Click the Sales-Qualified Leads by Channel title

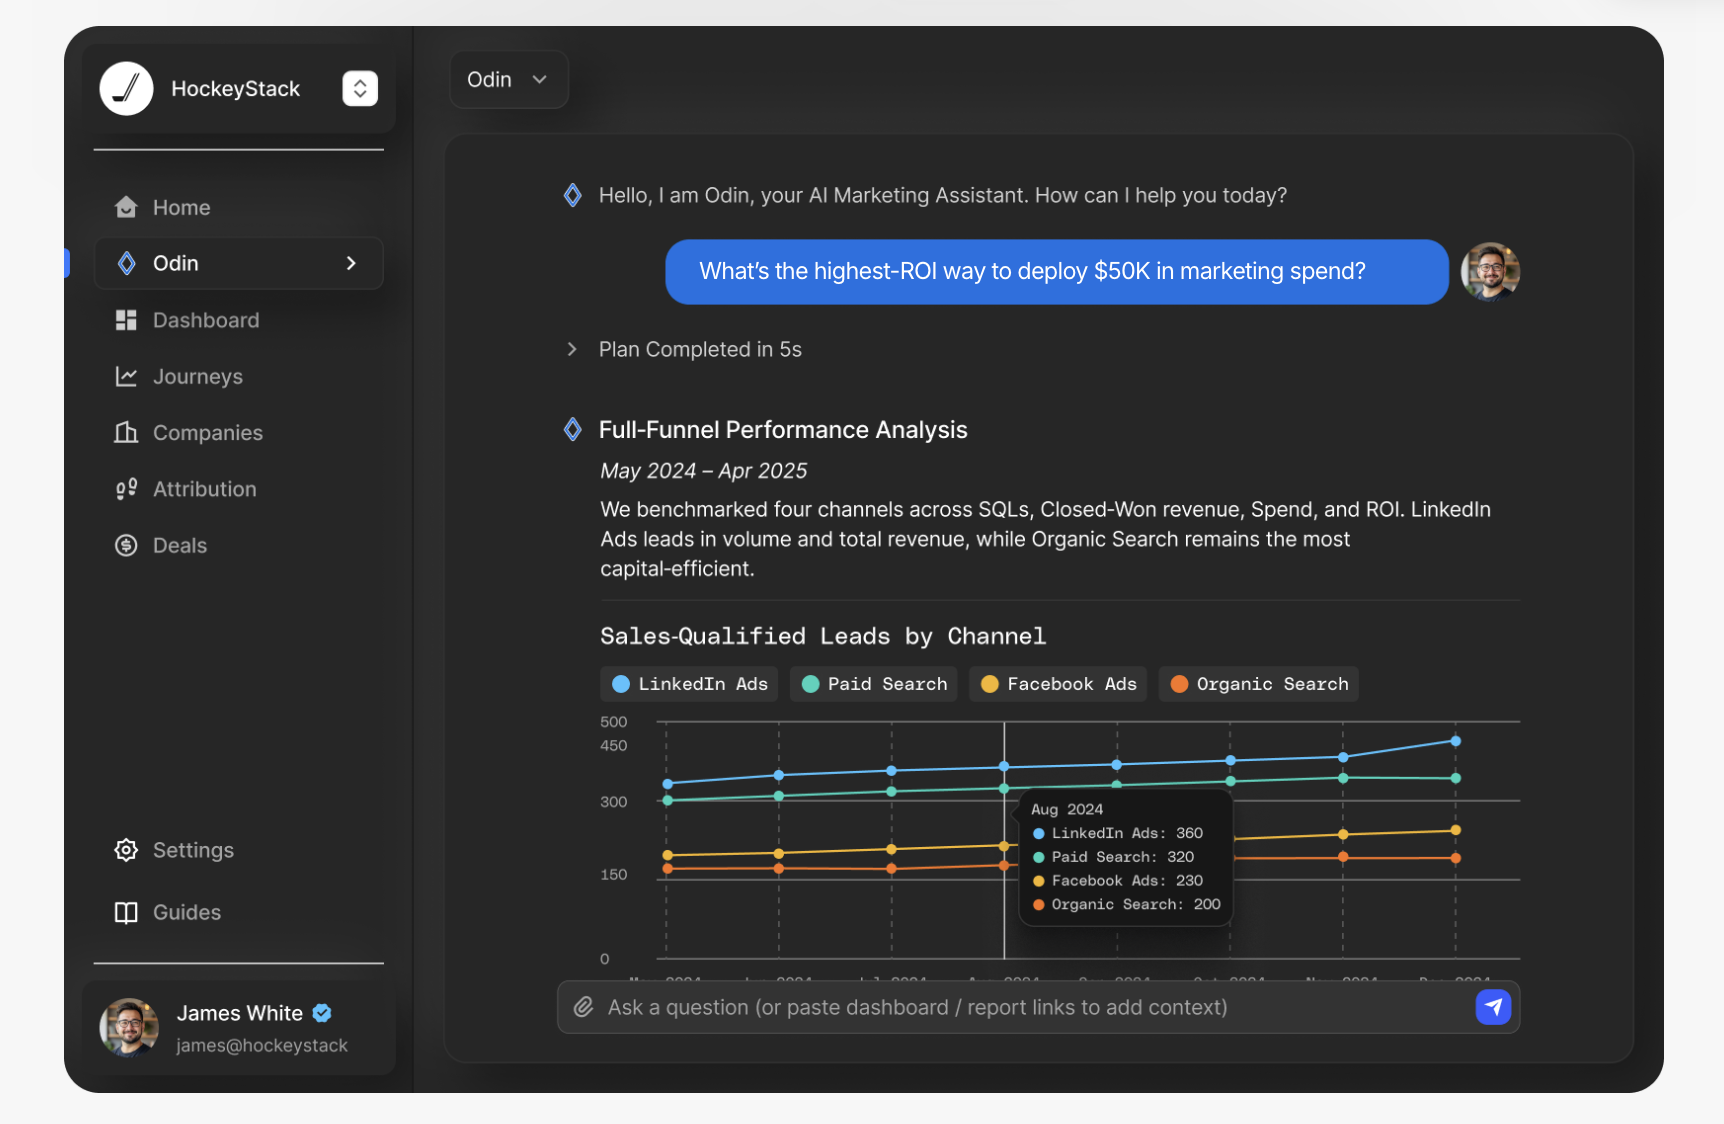tap(823, 636)
